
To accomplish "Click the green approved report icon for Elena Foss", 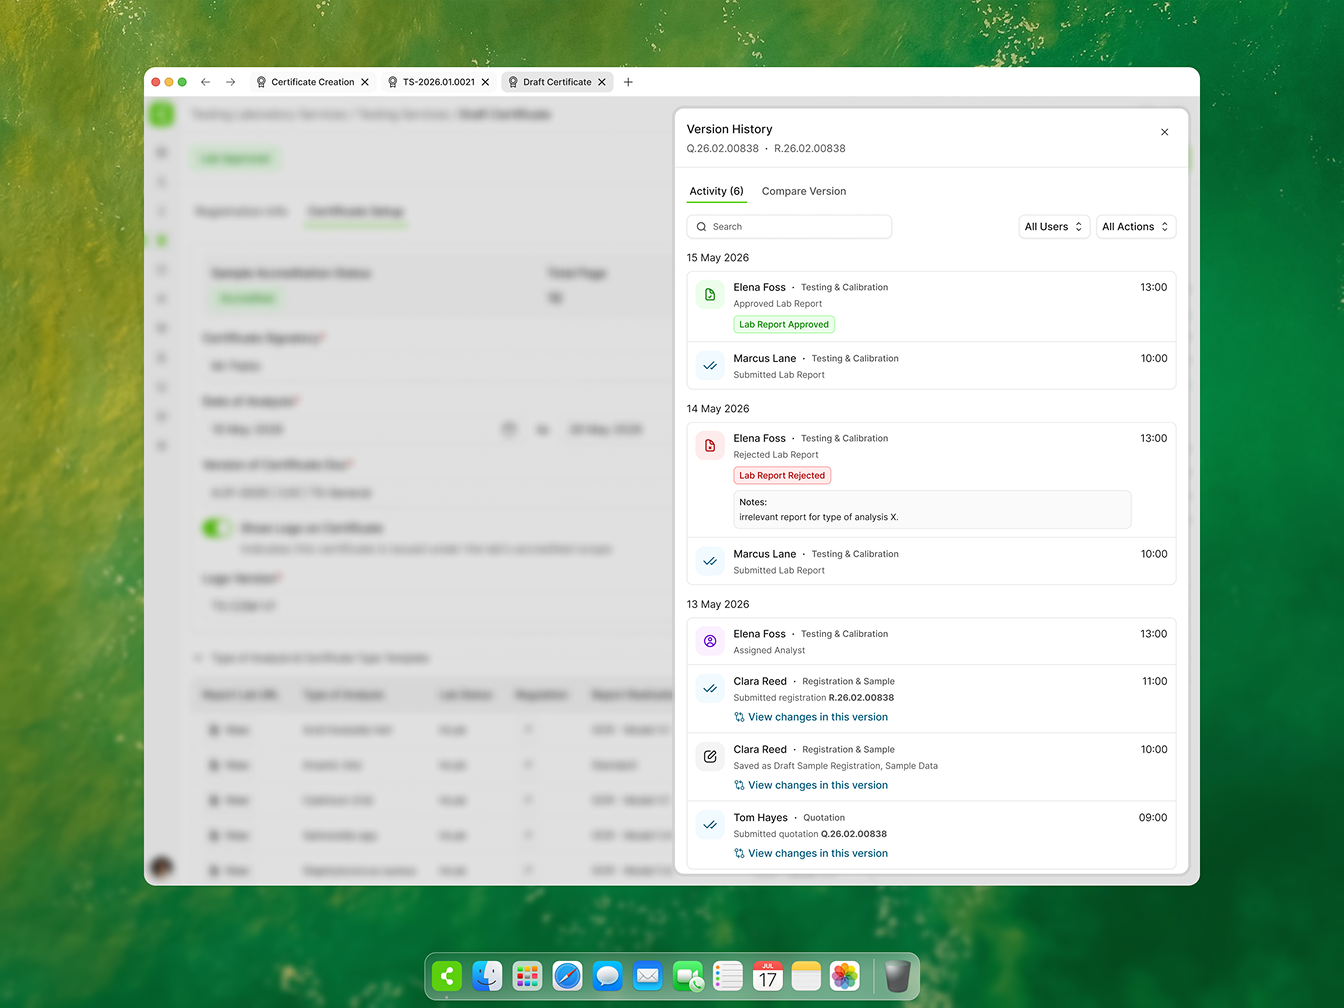I will pos(710,295).
